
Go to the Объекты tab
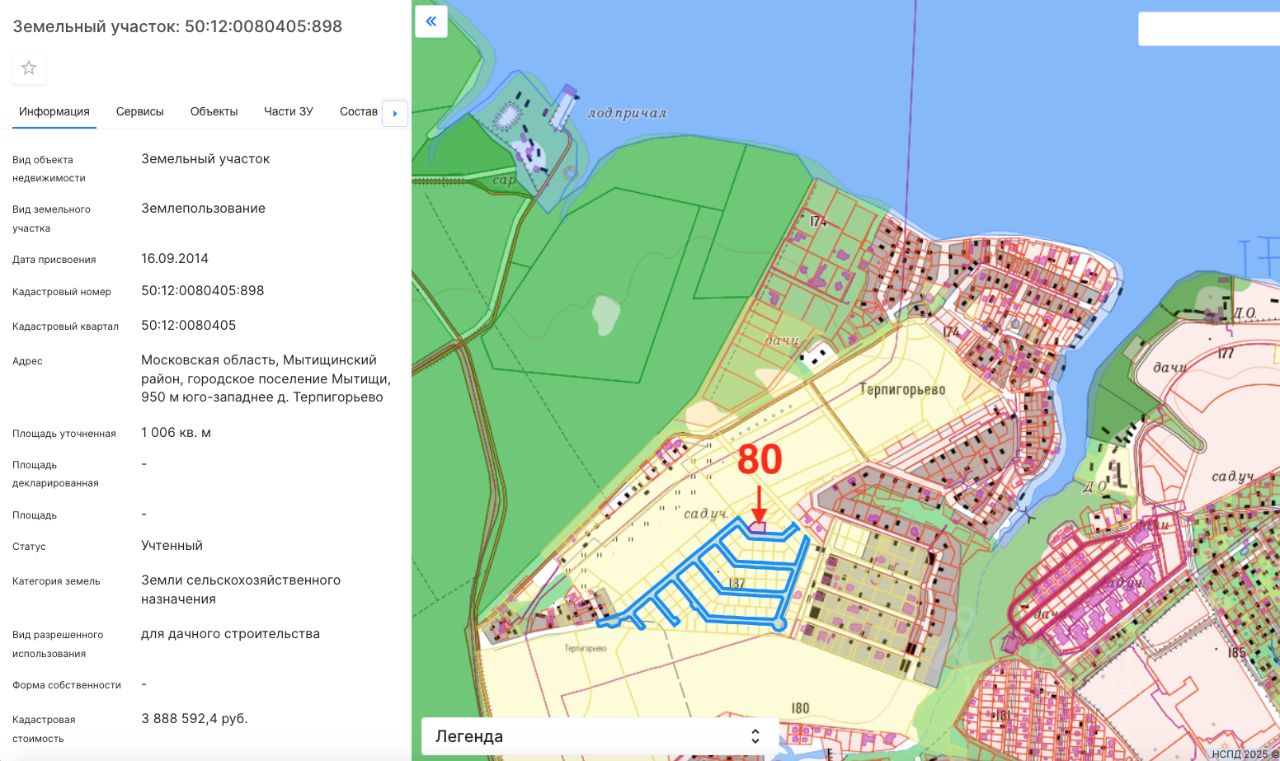214,111
